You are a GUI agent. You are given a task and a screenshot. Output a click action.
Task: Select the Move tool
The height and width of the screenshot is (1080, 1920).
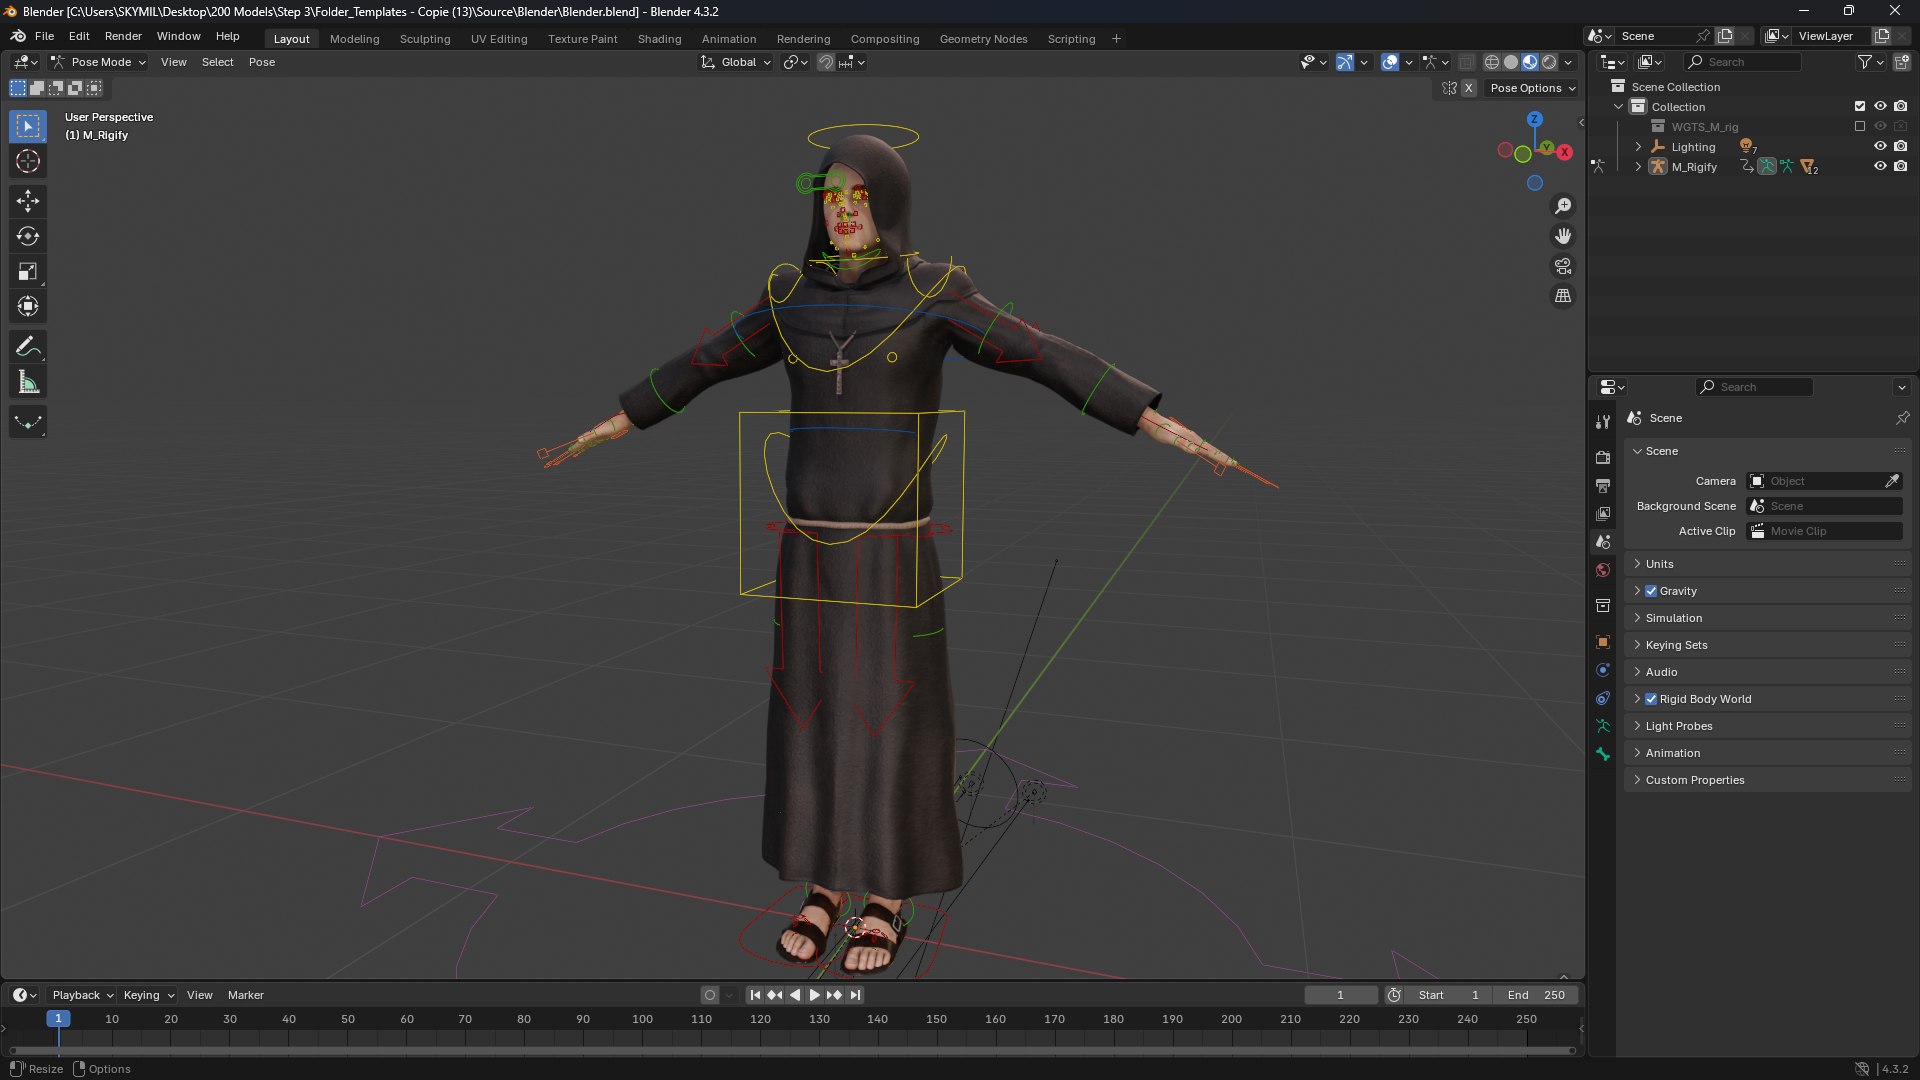coord(28,201)
